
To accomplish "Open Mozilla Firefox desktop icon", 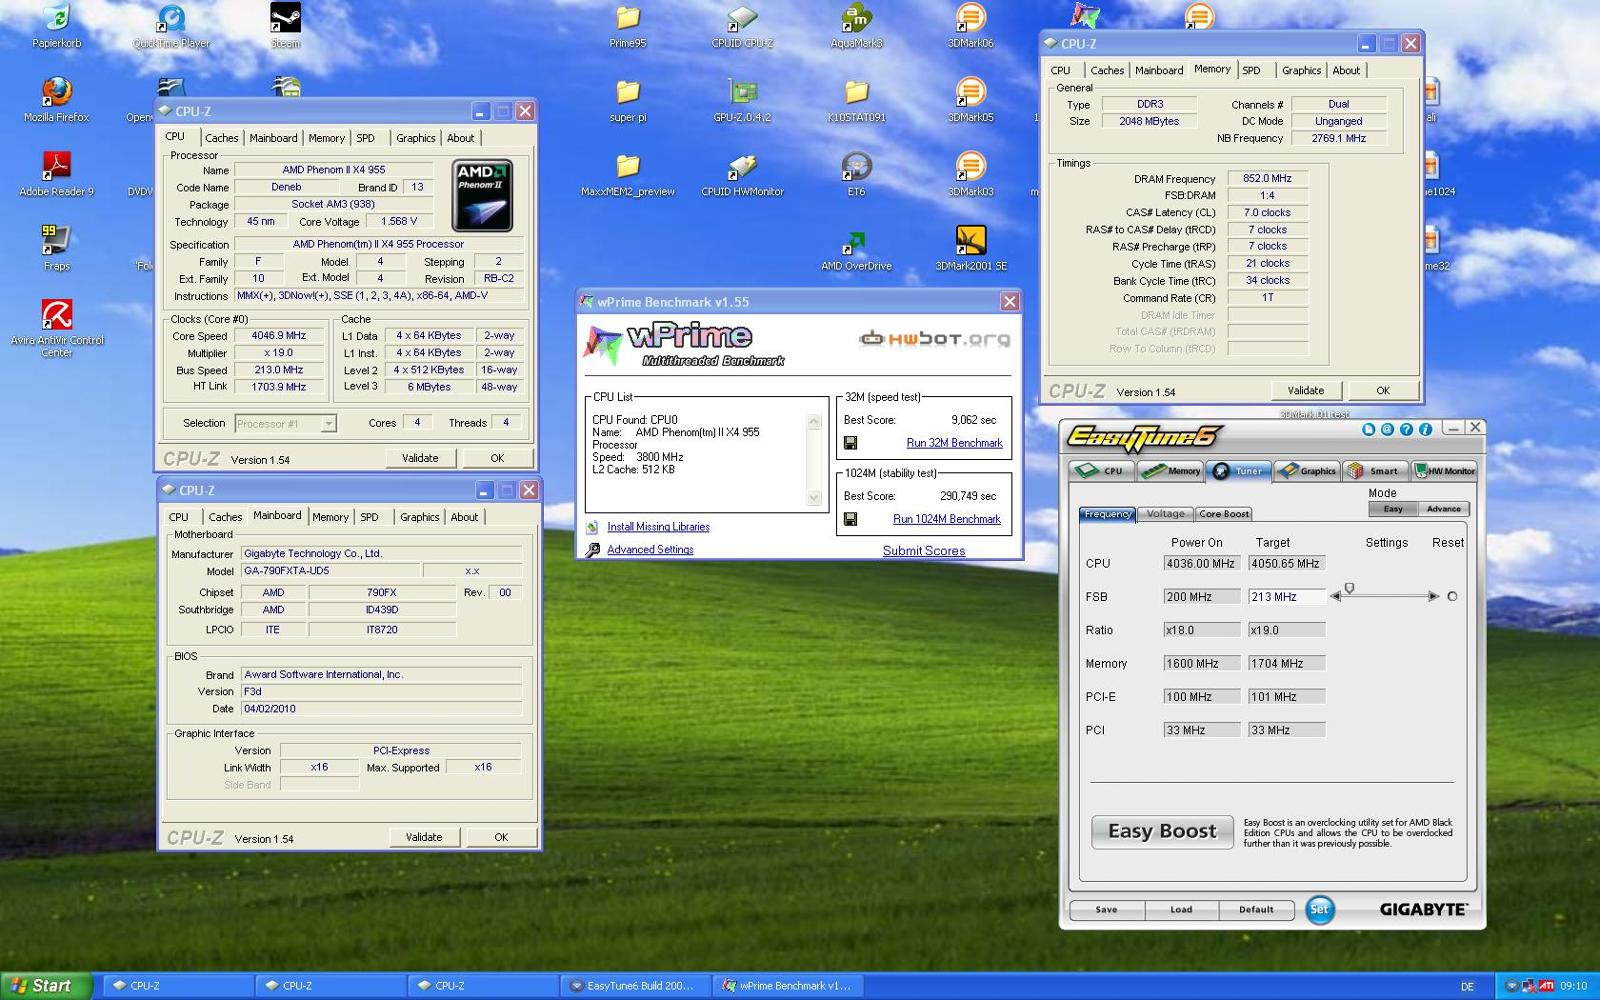I will click(57, 100).
